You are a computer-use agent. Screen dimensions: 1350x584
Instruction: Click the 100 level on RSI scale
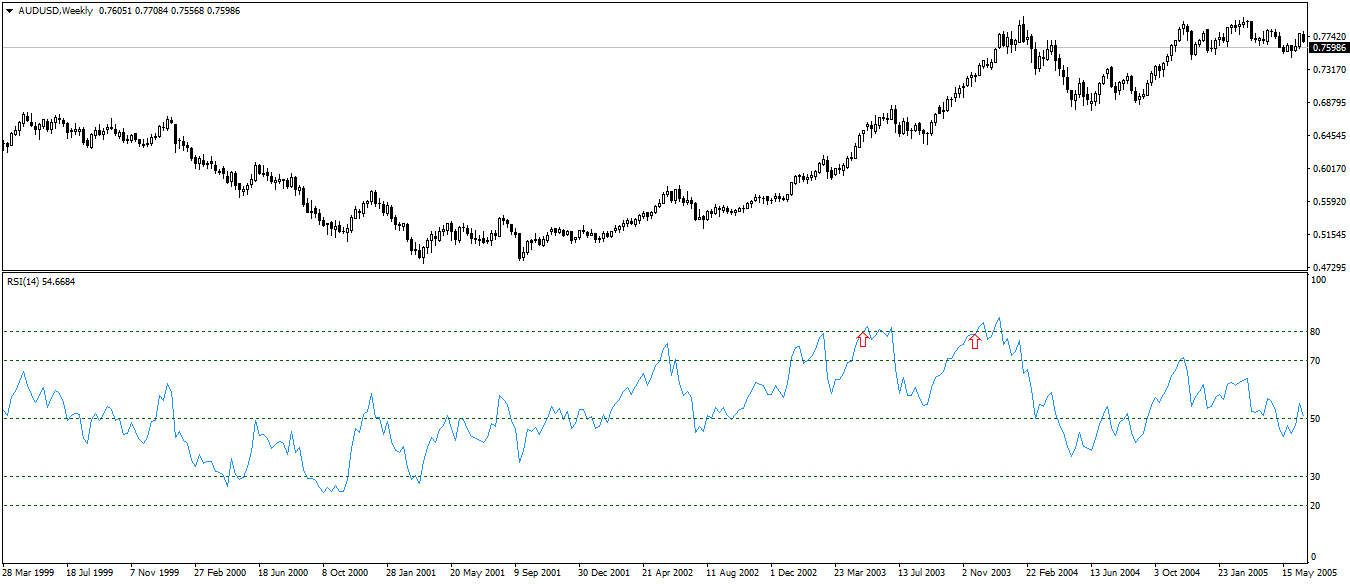point(1318,281)
